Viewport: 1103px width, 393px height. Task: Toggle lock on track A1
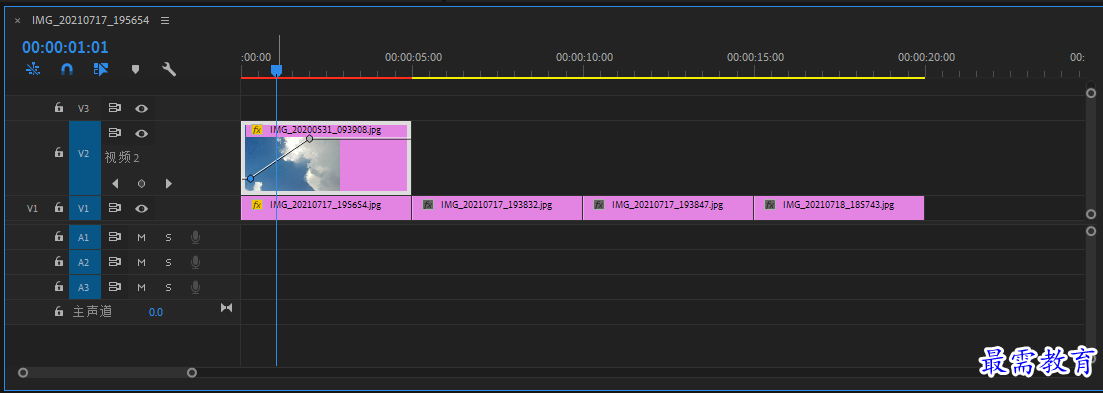click(59, 238)
